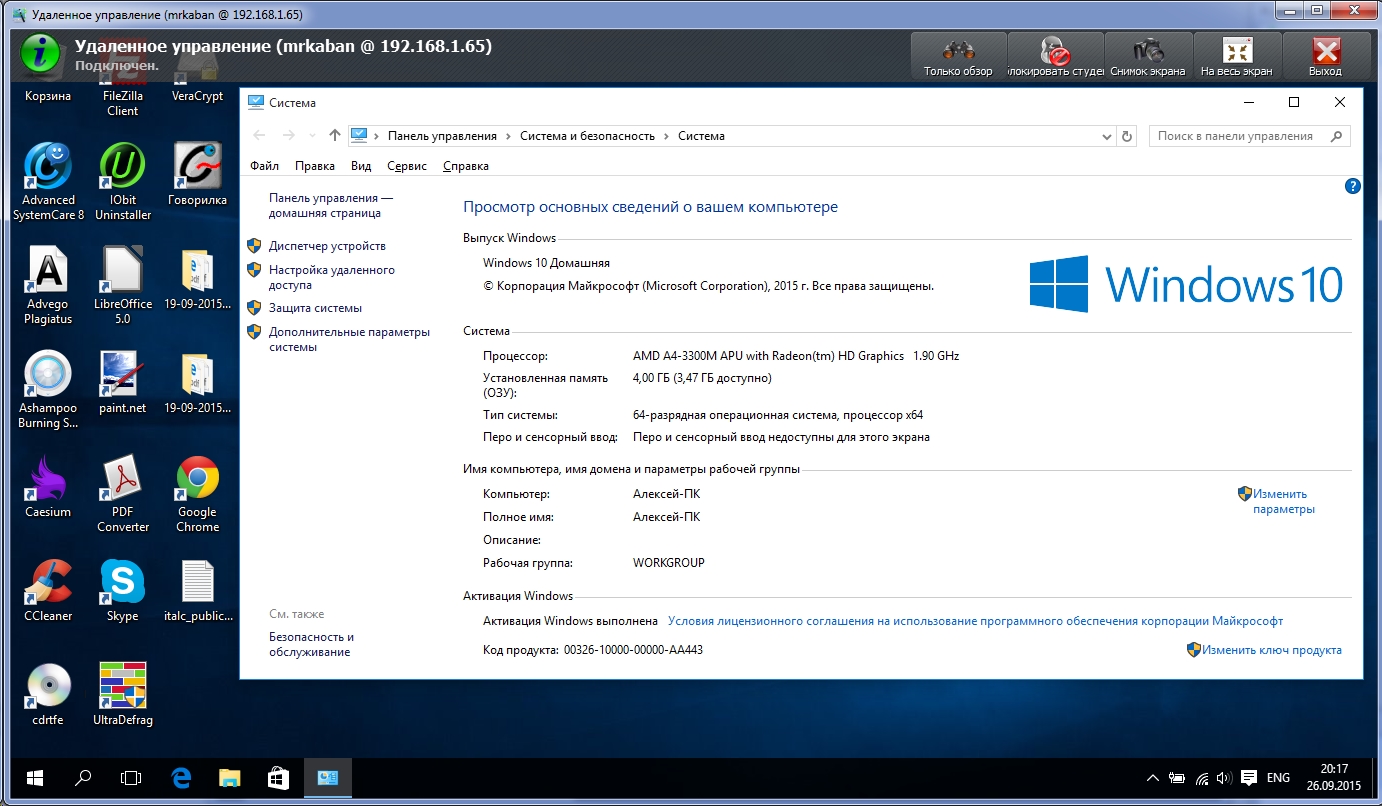Select PDF Converter desktop icon

(123, 493)
